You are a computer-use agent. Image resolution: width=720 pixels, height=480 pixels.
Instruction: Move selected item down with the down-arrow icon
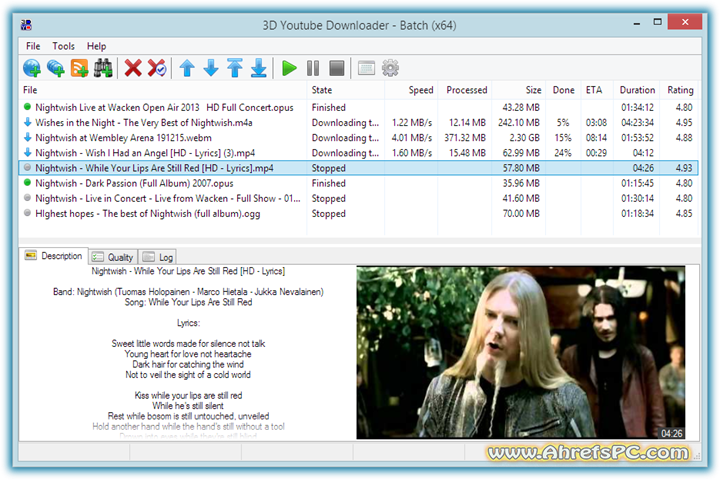click(211, 68)
